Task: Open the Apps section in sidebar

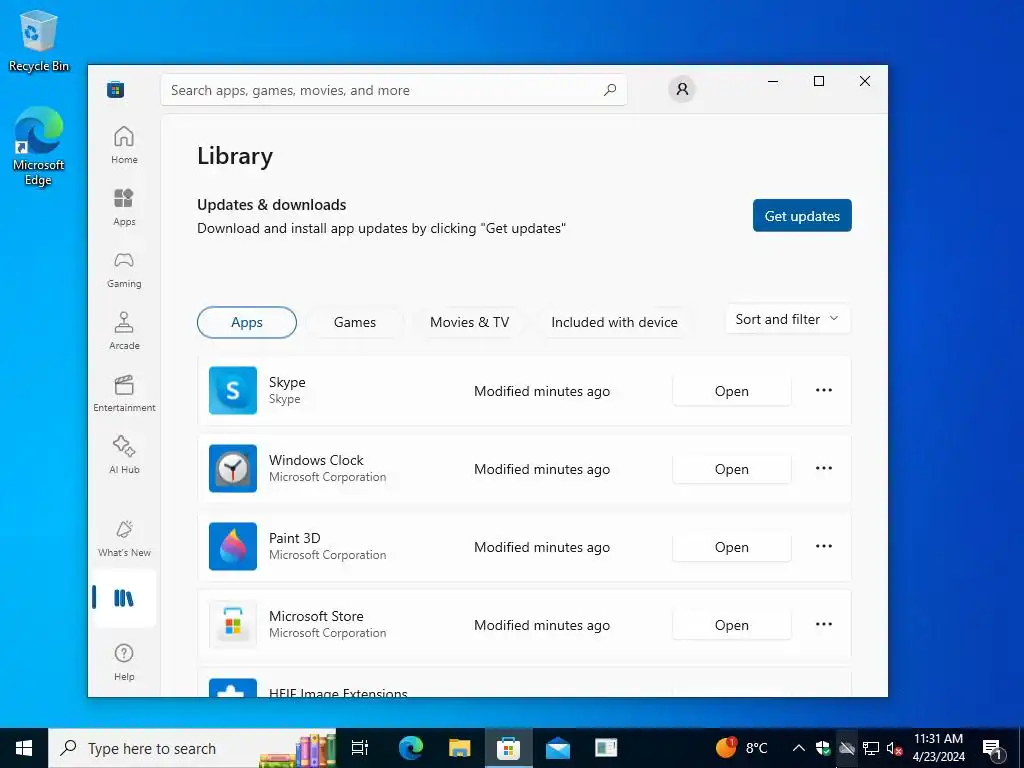Action: click(124, 207)
